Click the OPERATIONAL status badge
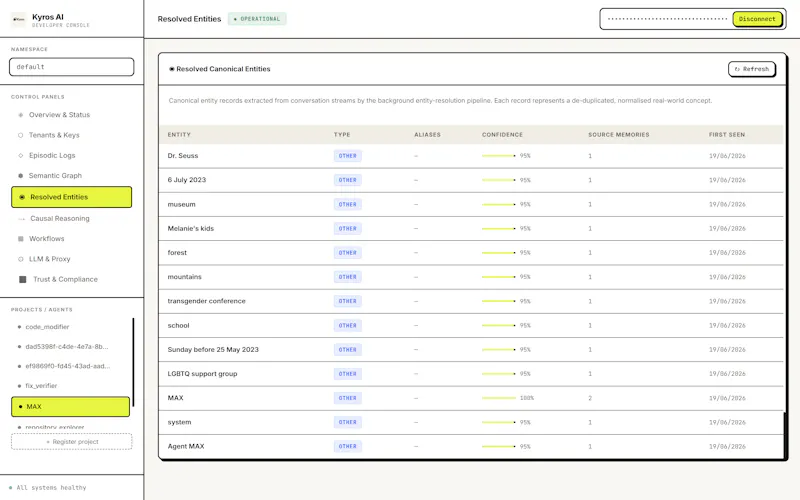 click(x=257, y=19)
